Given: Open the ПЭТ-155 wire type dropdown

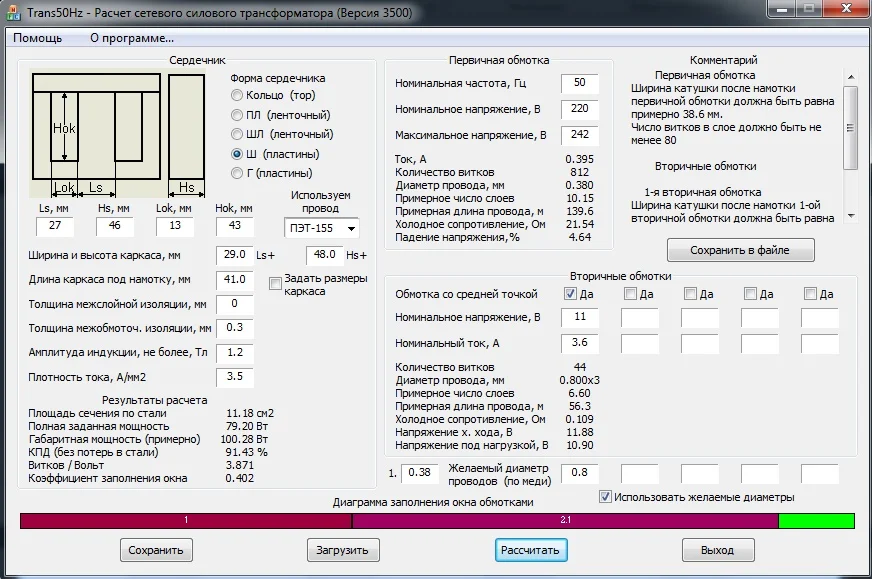Looking at the screenshot, I should 321,228.
